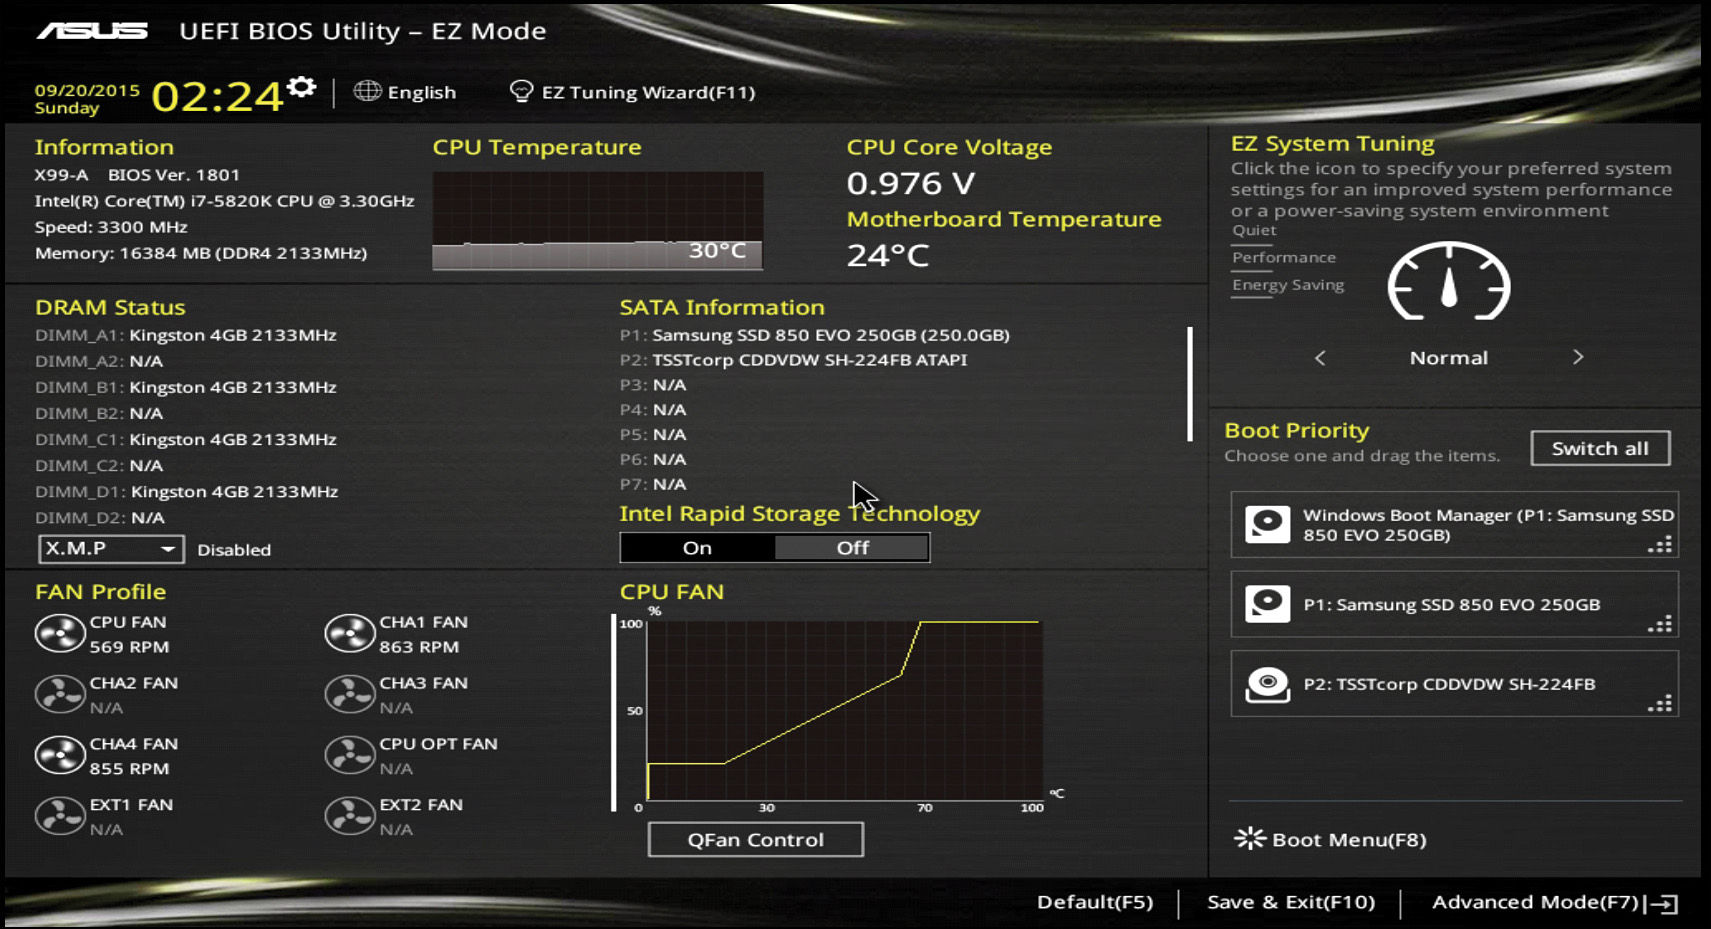Click the Intel Core i7-5820K CPU info line
1711x929 pixels.
point(224,201)
